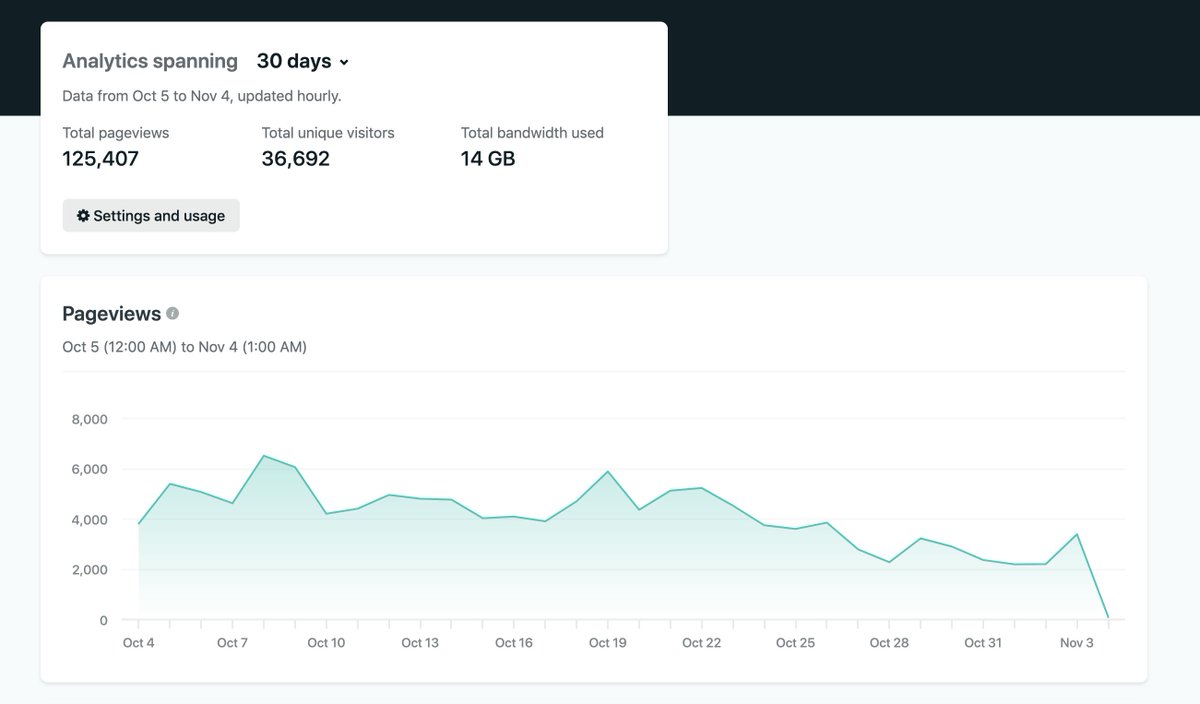Expand the 30 days duration dropdown
The width and height of the screenshot is (1200, 704).
coord(295,61)
